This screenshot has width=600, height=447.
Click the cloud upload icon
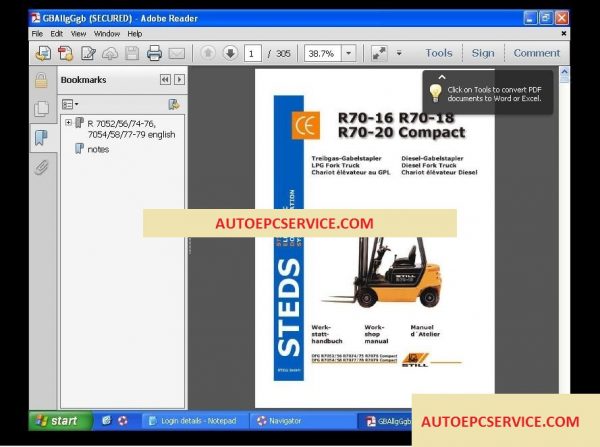point(110,53)
